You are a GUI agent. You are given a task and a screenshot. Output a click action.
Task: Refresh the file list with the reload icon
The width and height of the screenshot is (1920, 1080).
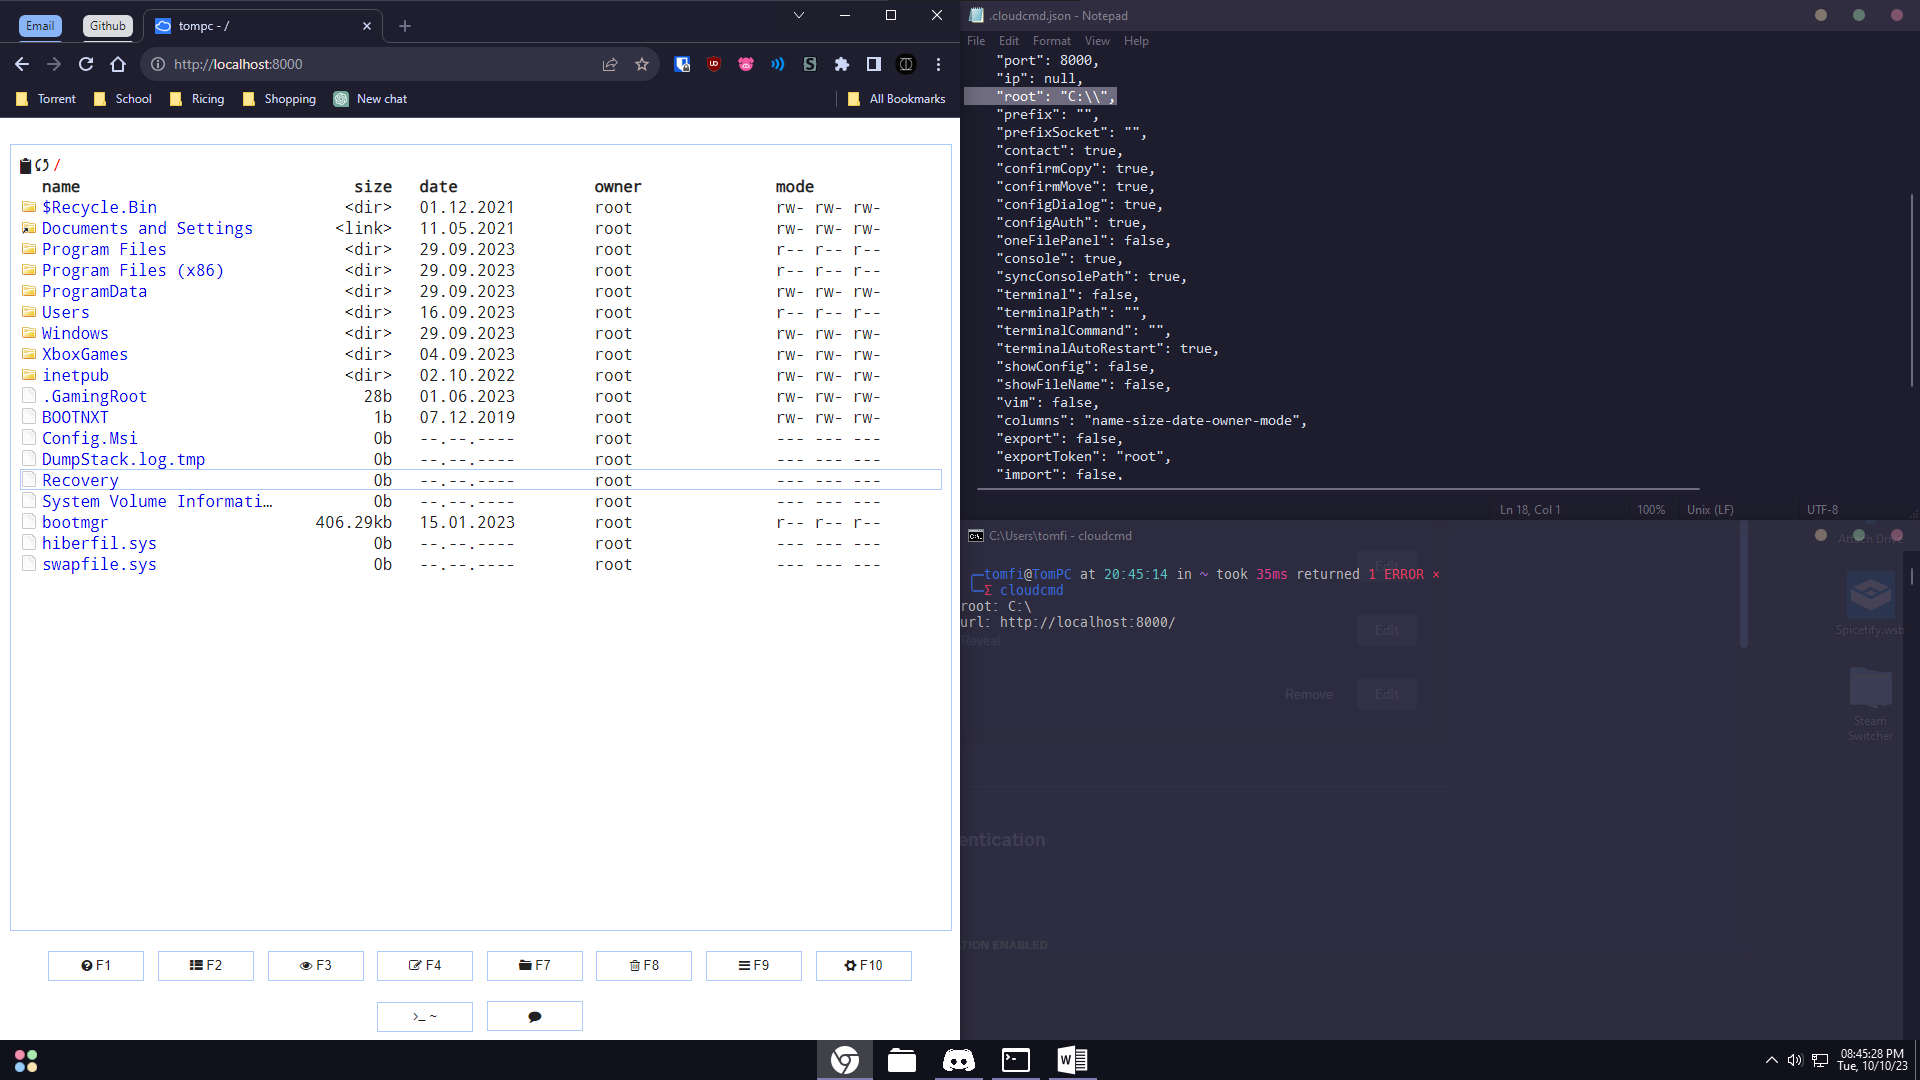point(41,165)
